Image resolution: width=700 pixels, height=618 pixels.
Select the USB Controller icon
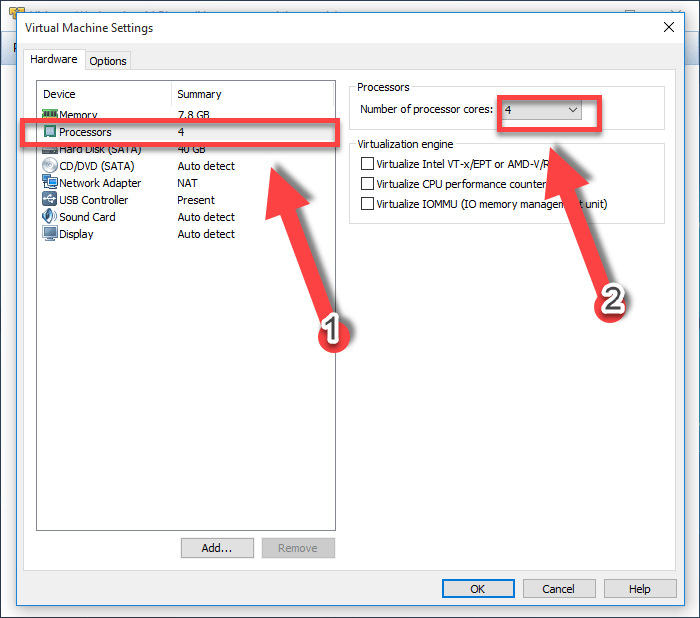click(x=50, y=200)
